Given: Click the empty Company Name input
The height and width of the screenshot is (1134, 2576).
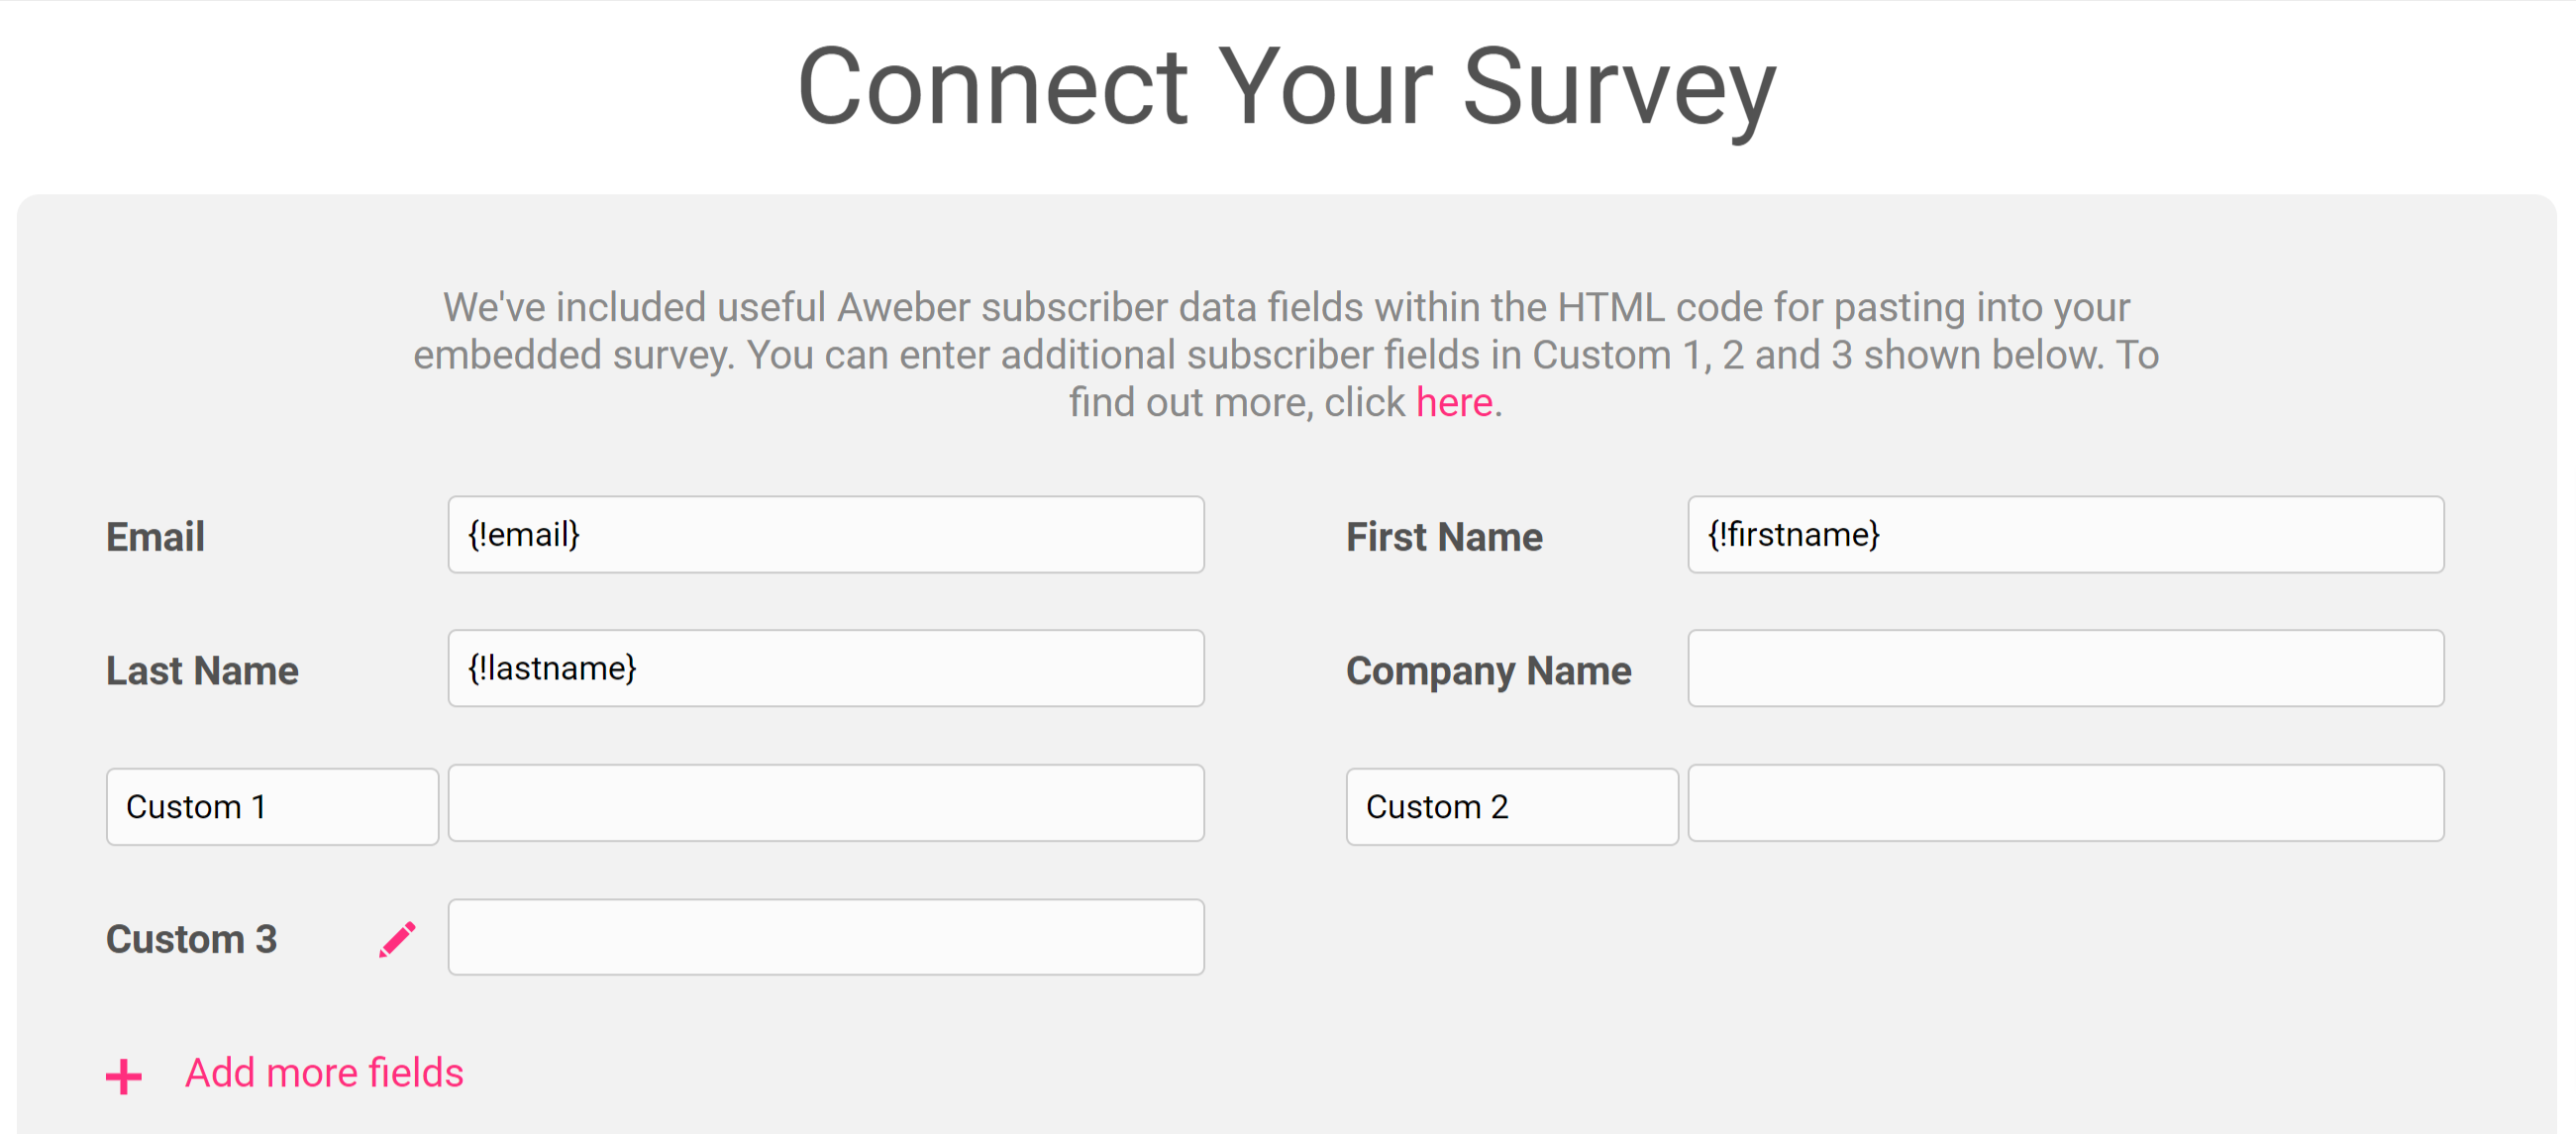Looking at the screenshot, I should pyautogui.click(x=2066, y=668).
